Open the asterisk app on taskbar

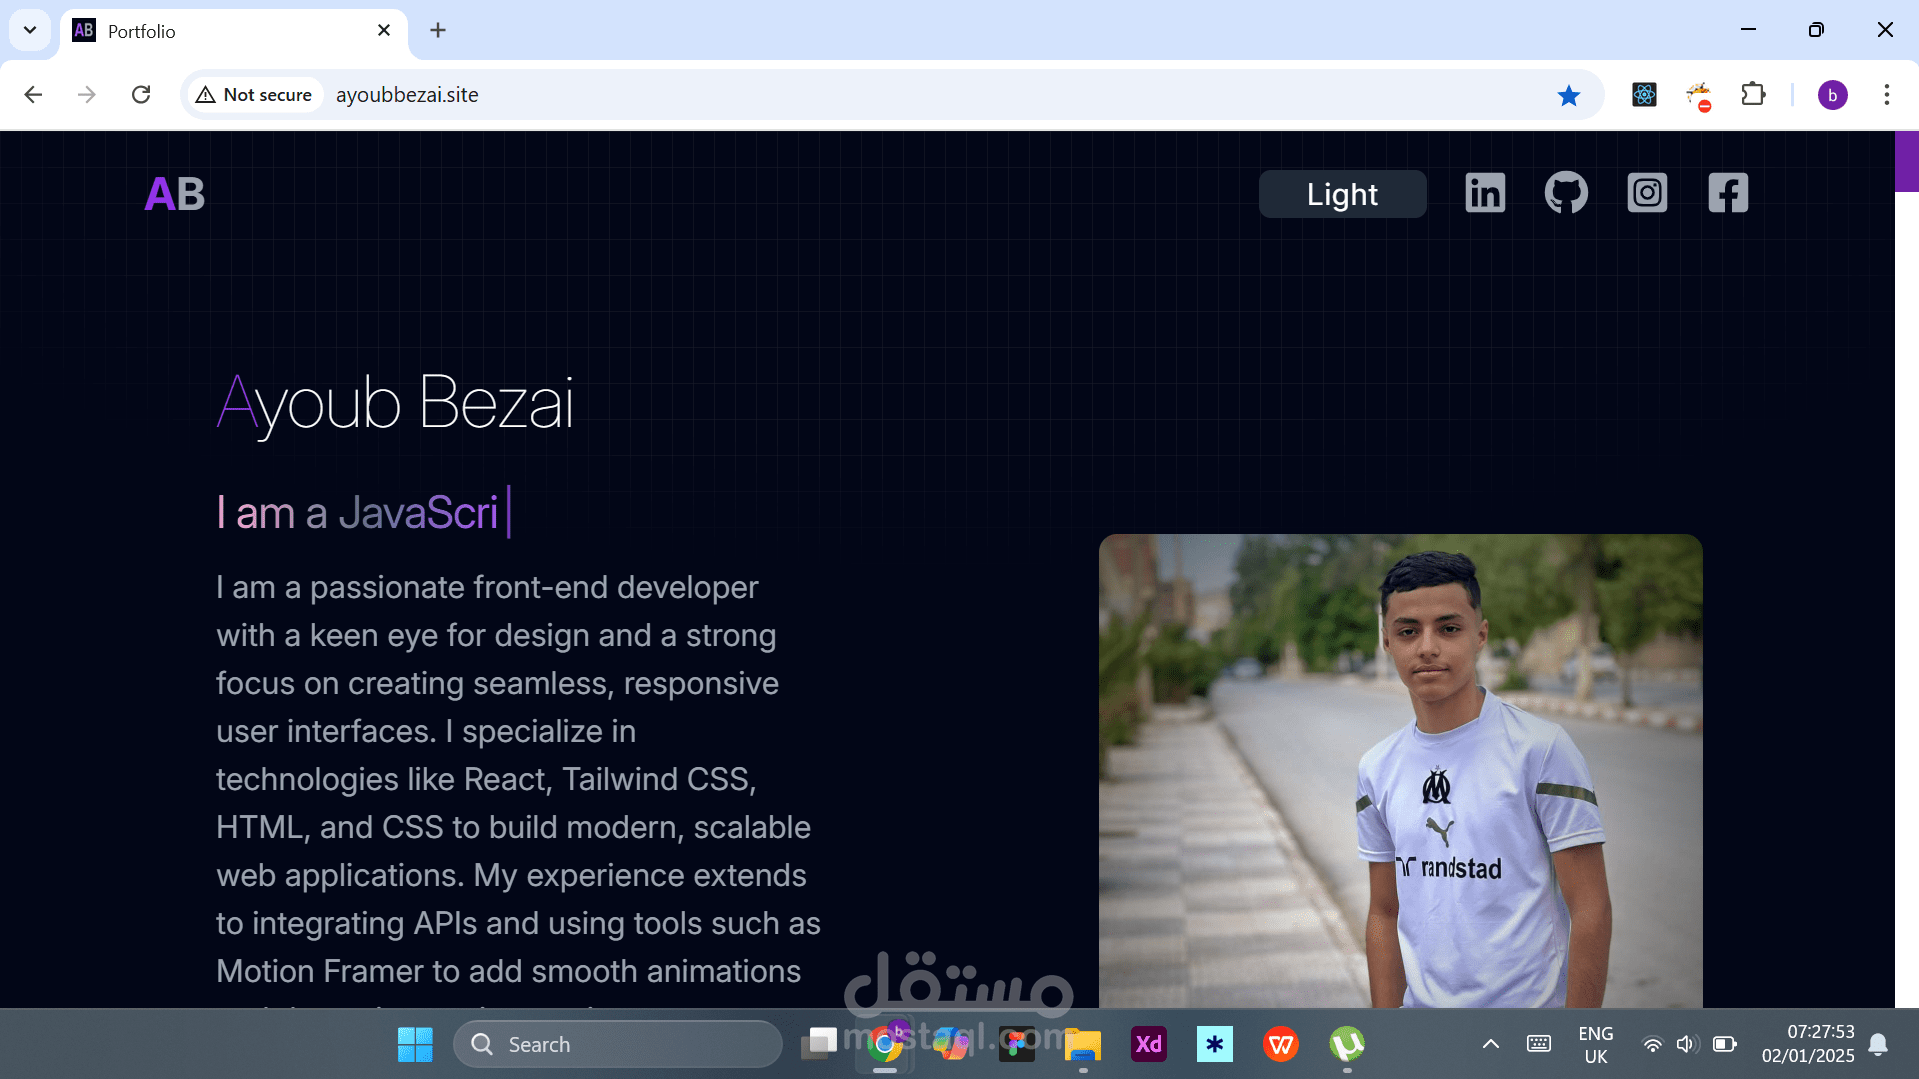pos(1215,1044)
